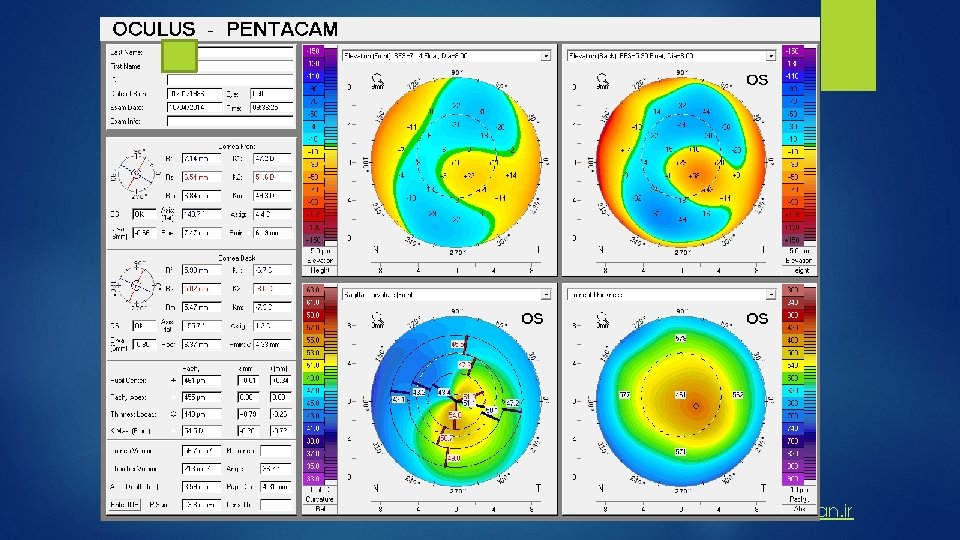Click the Pachy Apex thickness value
The width and height of the screenshot is (960, 540).
201,397
